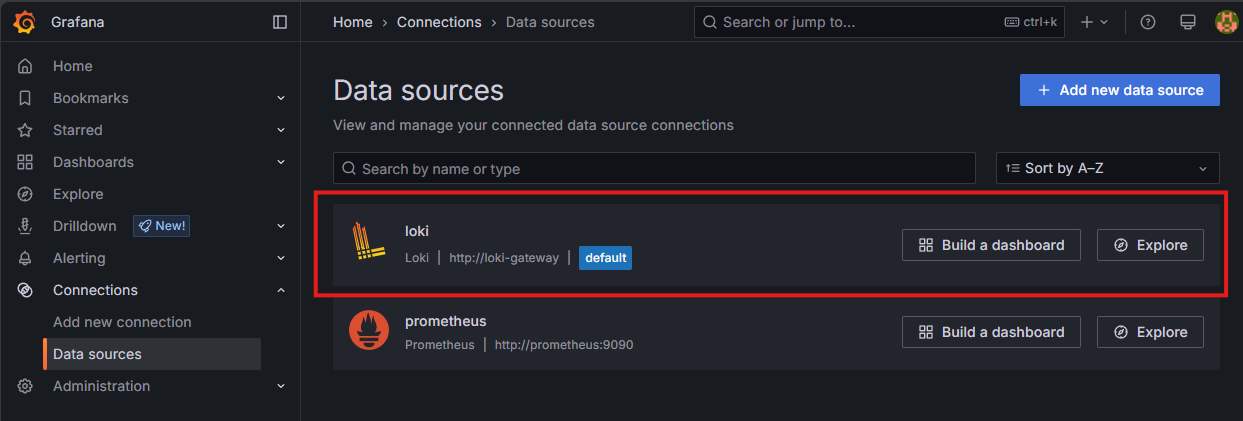The width and height of the screenshot is (1243, 421).
Task: Open the user profile avatar
Action: [1225, 22]
